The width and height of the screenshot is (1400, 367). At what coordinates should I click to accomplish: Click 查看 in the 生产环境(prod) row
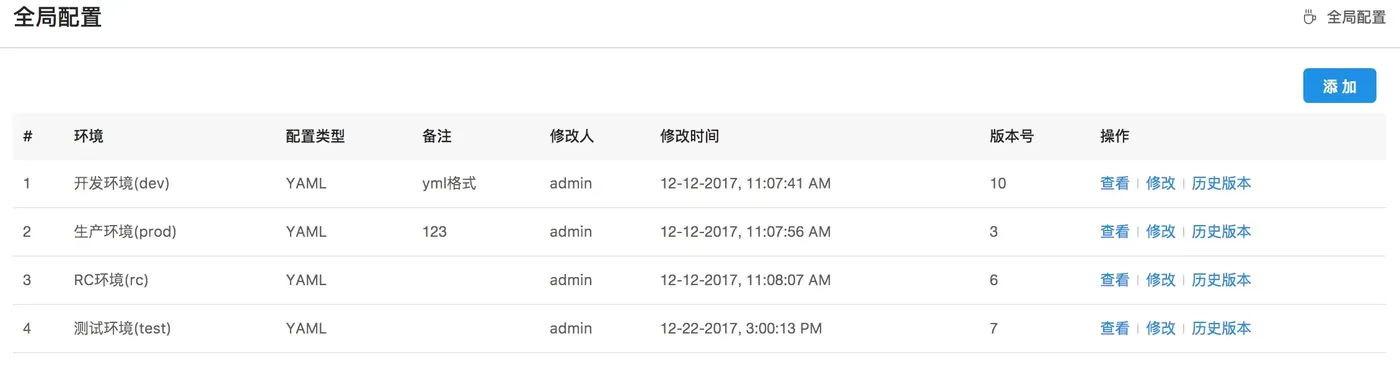[x=1114, y=232]
